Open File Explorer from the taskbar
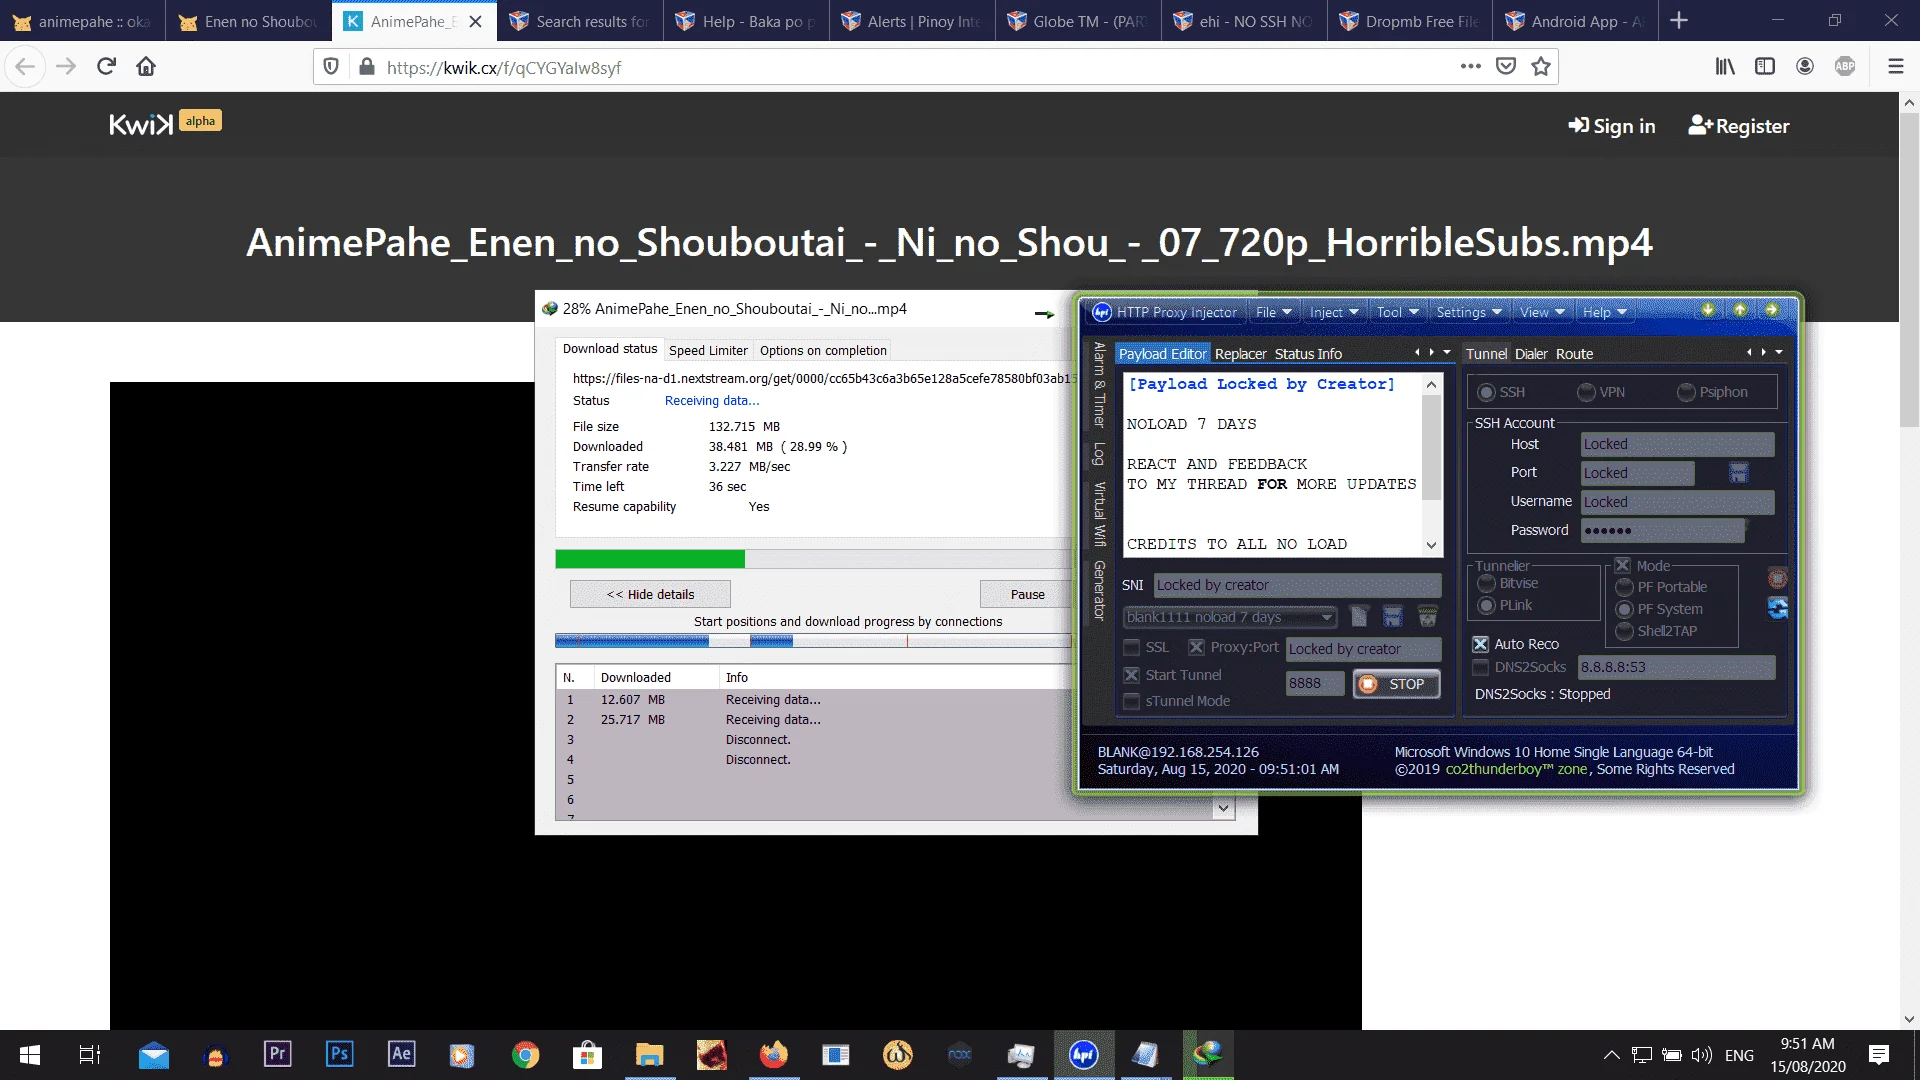Image resolution: width=1920 pixels, height=1080 pixels. 649,1055
